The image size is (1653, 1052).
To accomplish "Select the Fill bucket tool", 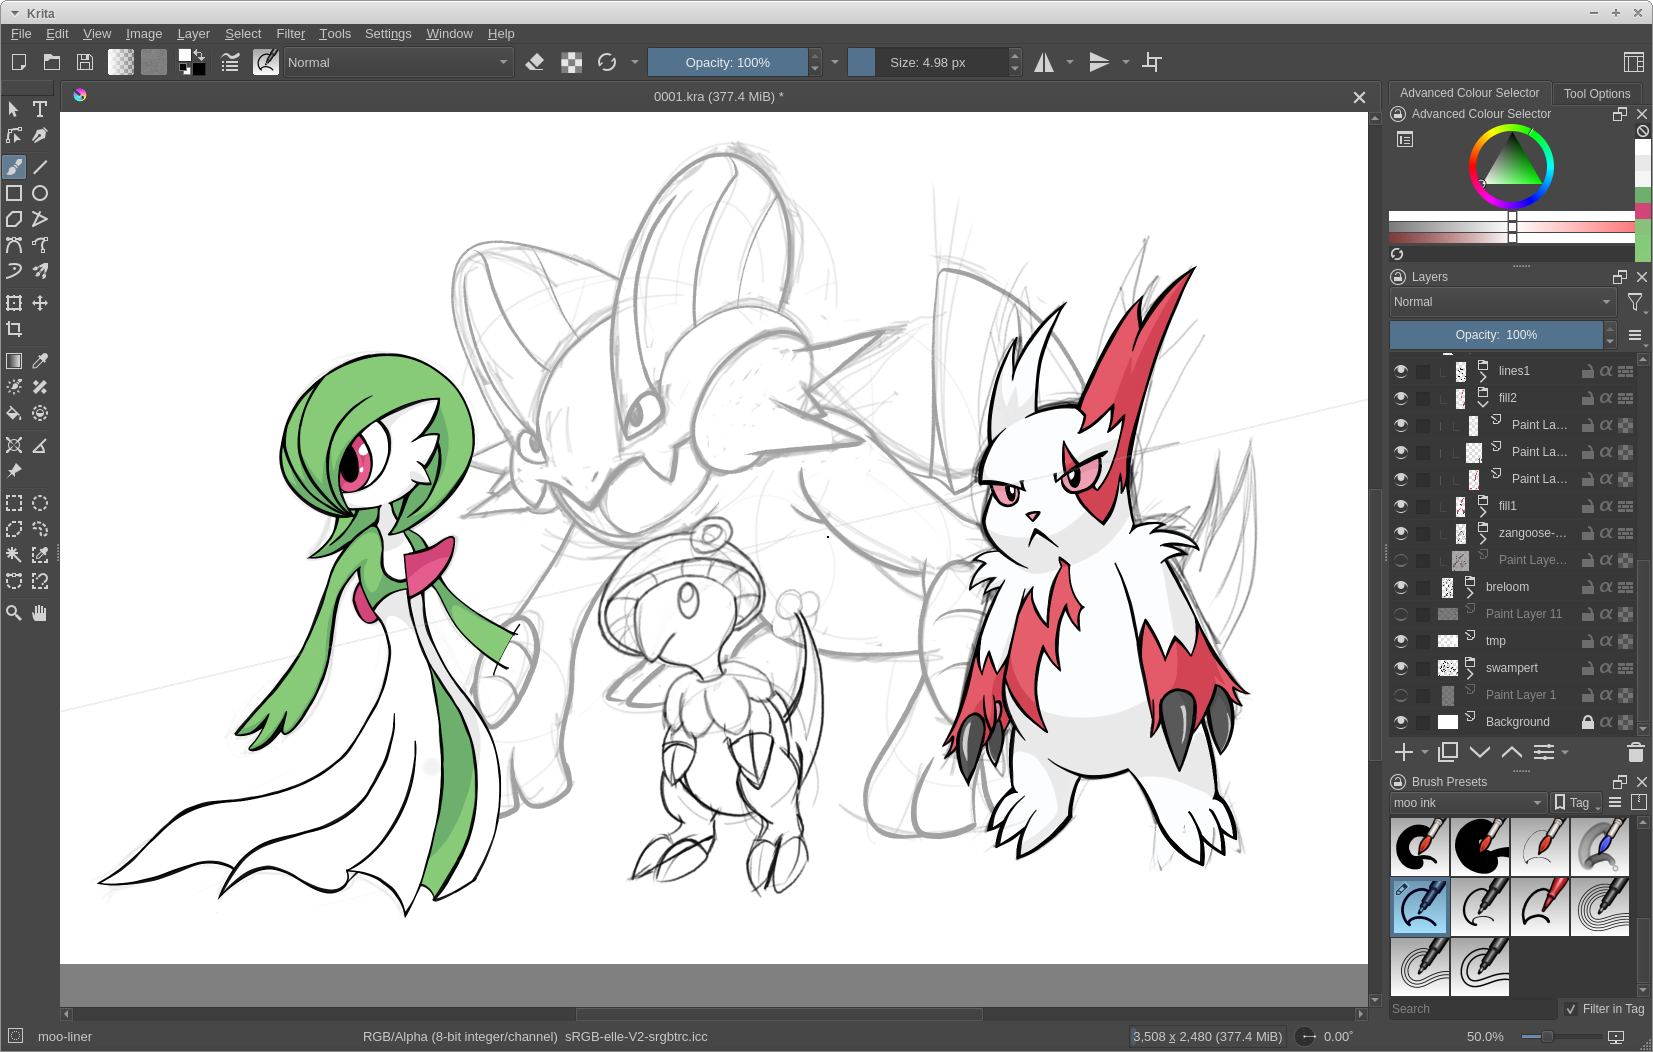I will coord(14,413).
